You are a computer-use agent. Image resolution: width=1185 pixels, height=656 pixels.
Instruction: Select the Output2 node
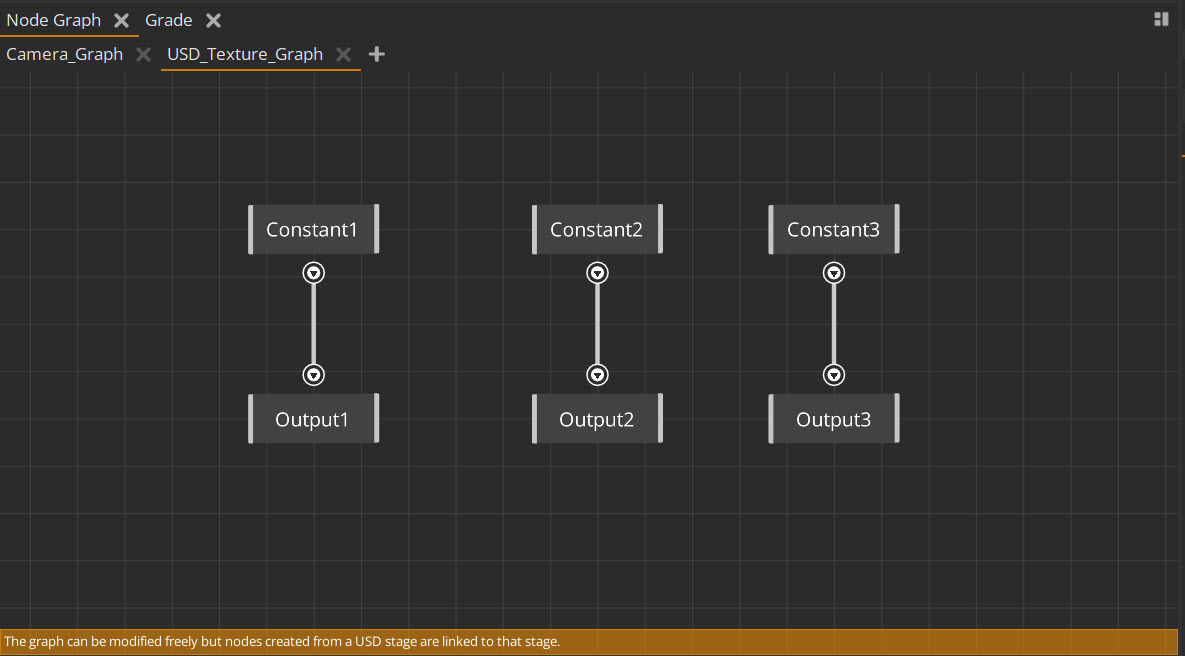597,418
